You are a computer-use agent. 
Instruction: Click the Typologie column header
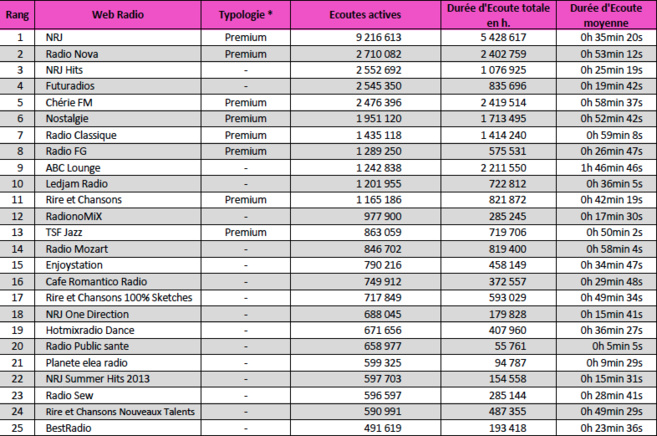point(245,17)
